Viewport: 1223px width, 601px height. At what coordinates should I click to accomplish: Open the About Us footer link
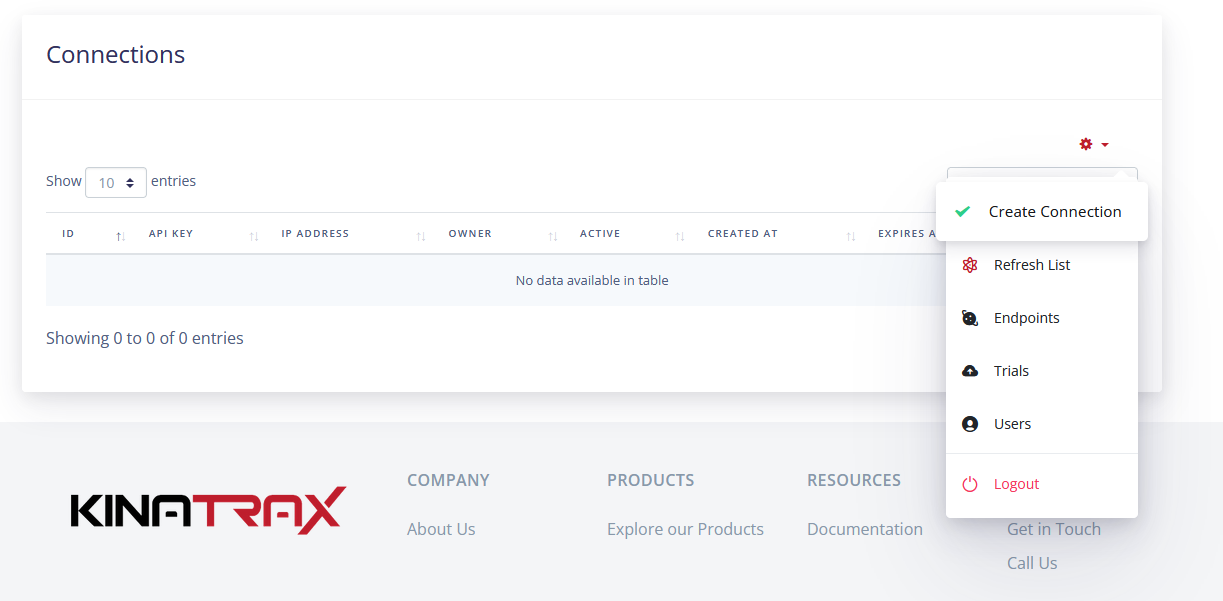(x=441, y=529)
